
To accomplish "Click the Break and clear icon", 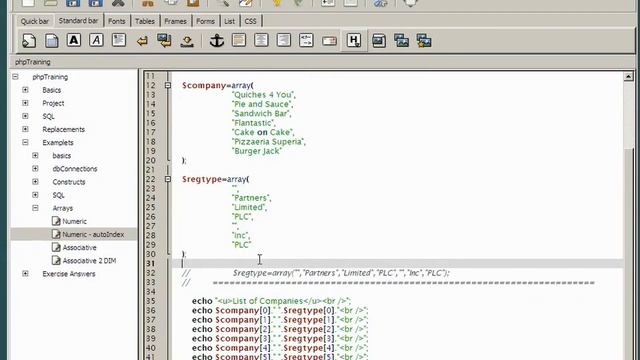I will coord(164,40).
